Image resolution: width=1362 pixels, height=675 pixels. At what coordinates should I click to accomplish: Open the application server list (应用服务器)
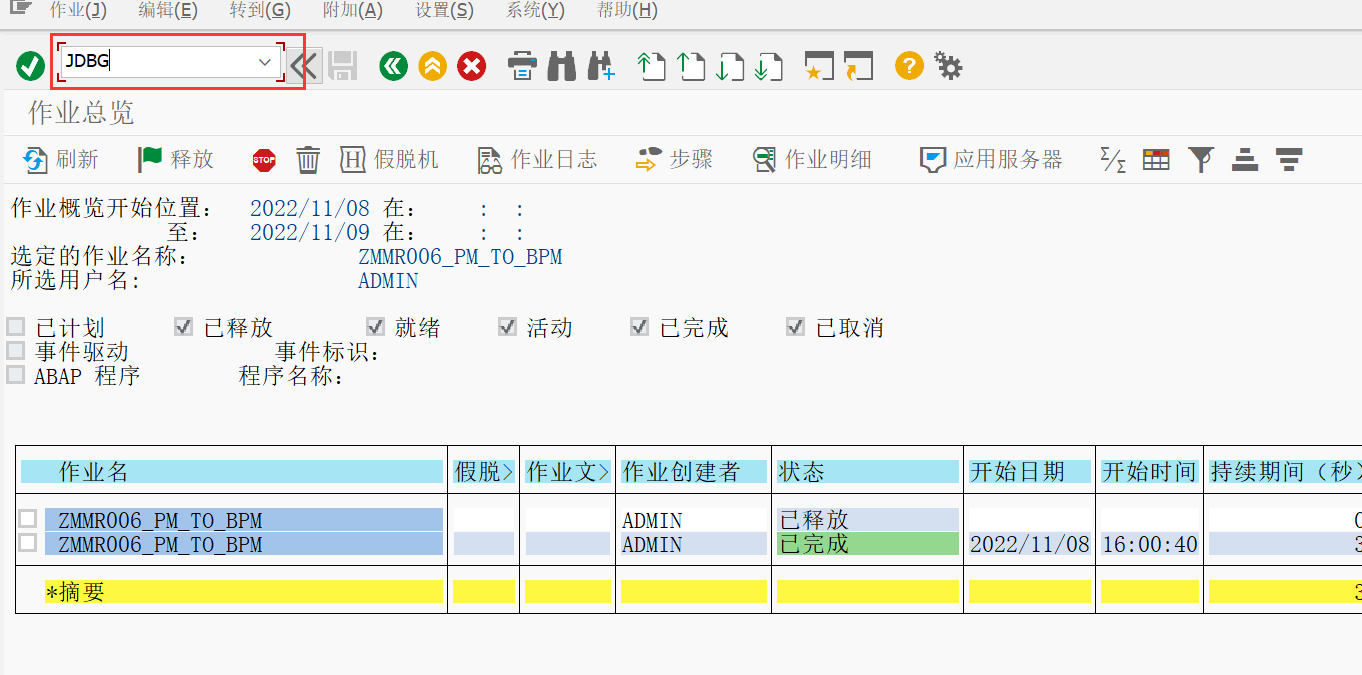(x=989, y=159)
